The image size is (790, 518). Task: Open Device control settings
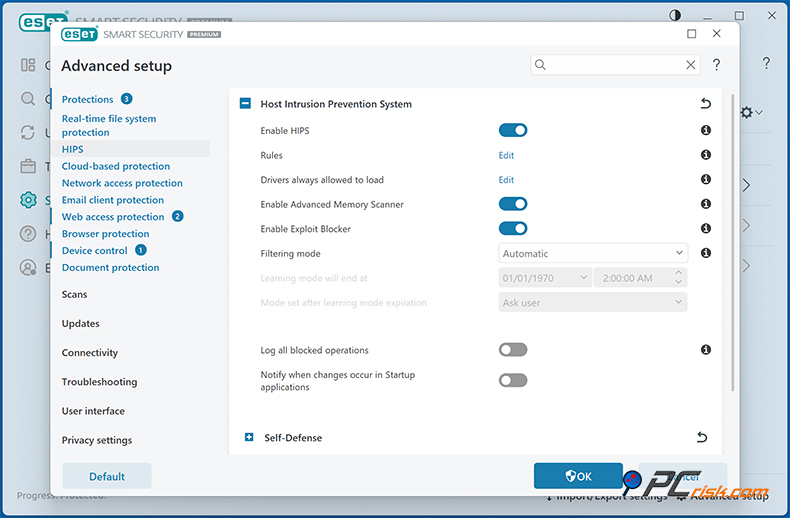[x=95, y=251]
